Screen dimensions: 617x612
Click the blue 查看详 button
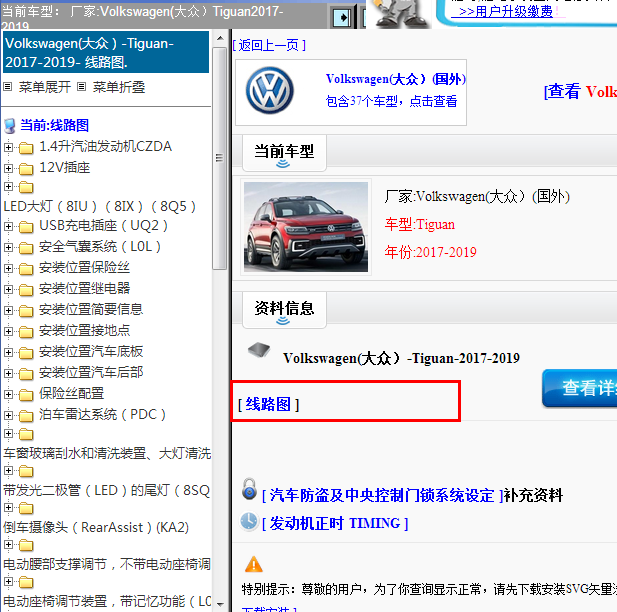point(580,388)
